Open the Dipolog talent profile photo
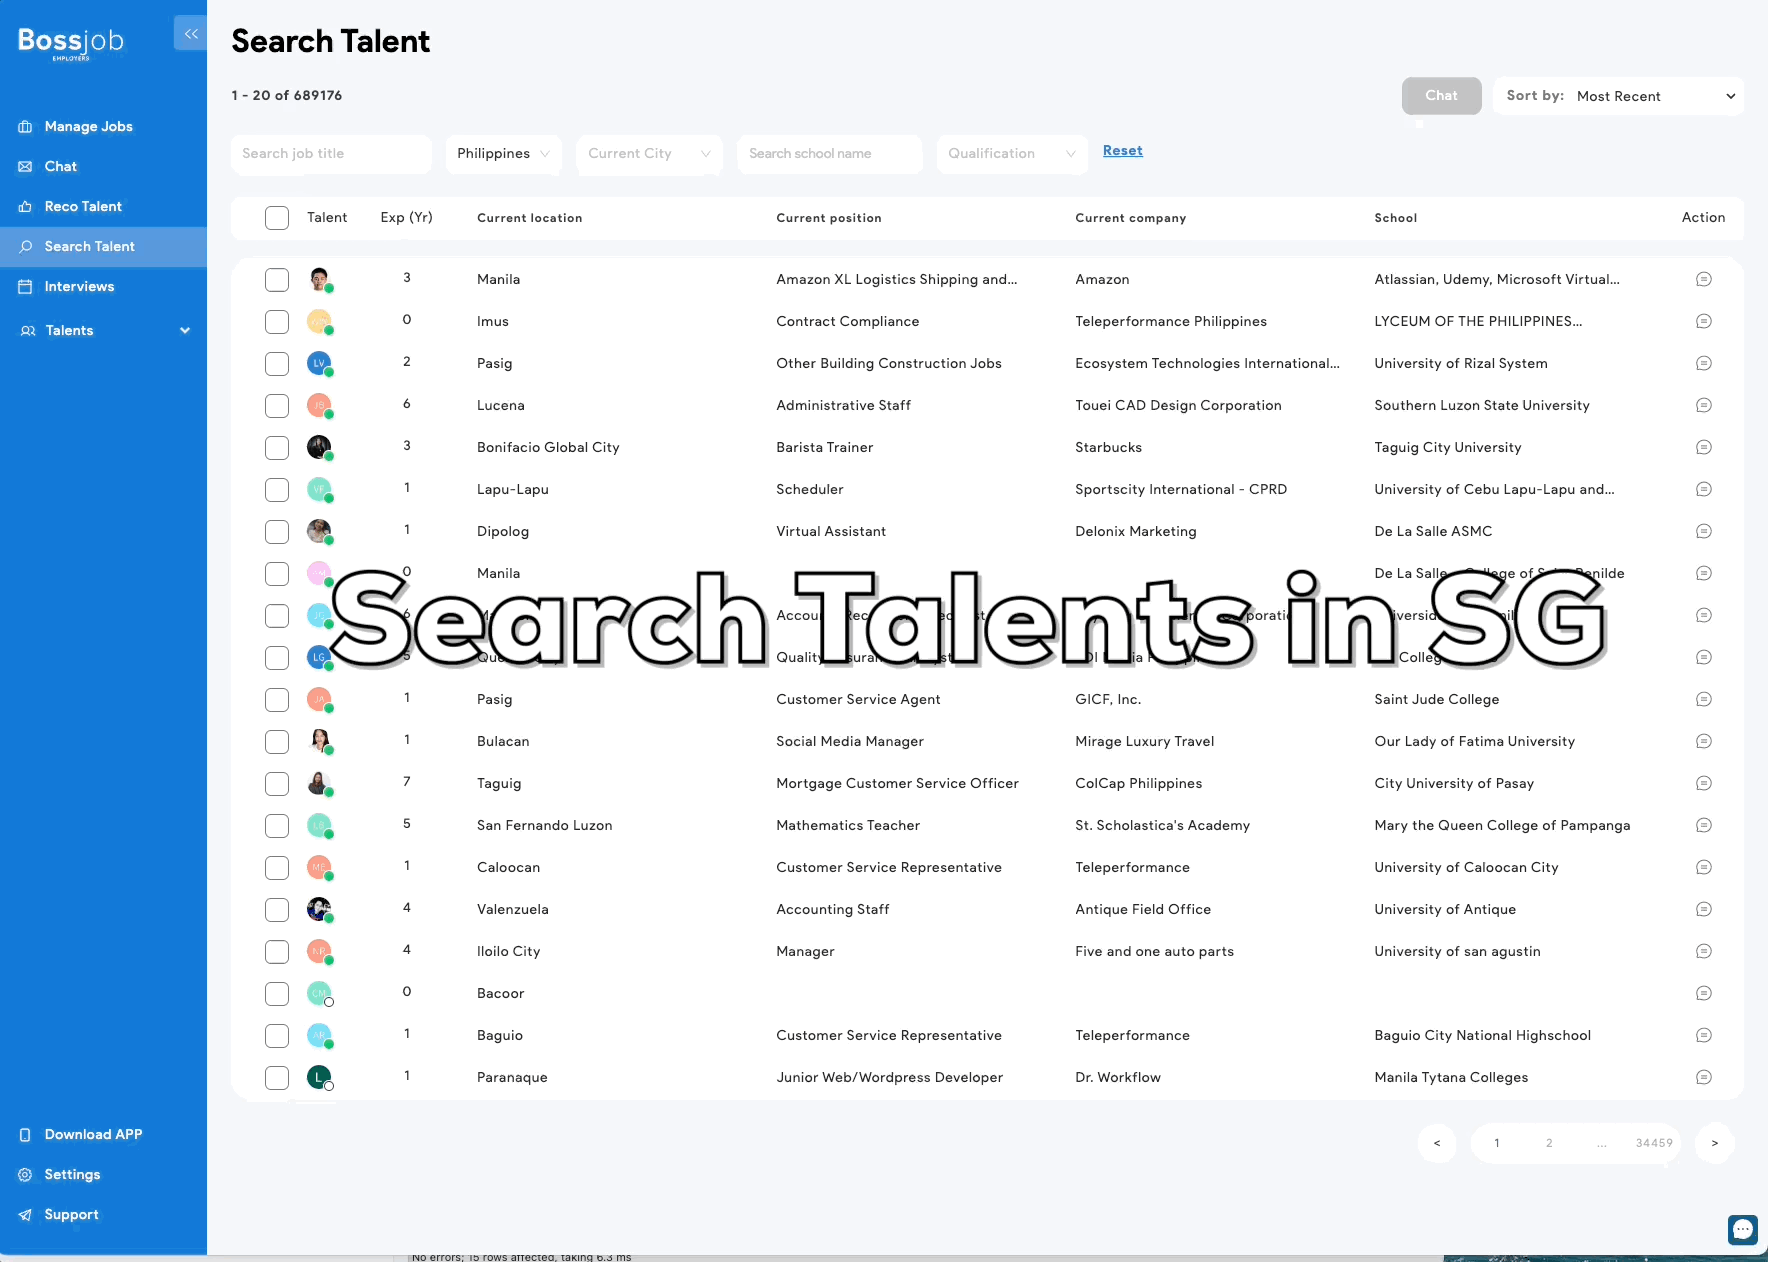The width and height of the screenshot is (1768, 1262). [319, 531]
